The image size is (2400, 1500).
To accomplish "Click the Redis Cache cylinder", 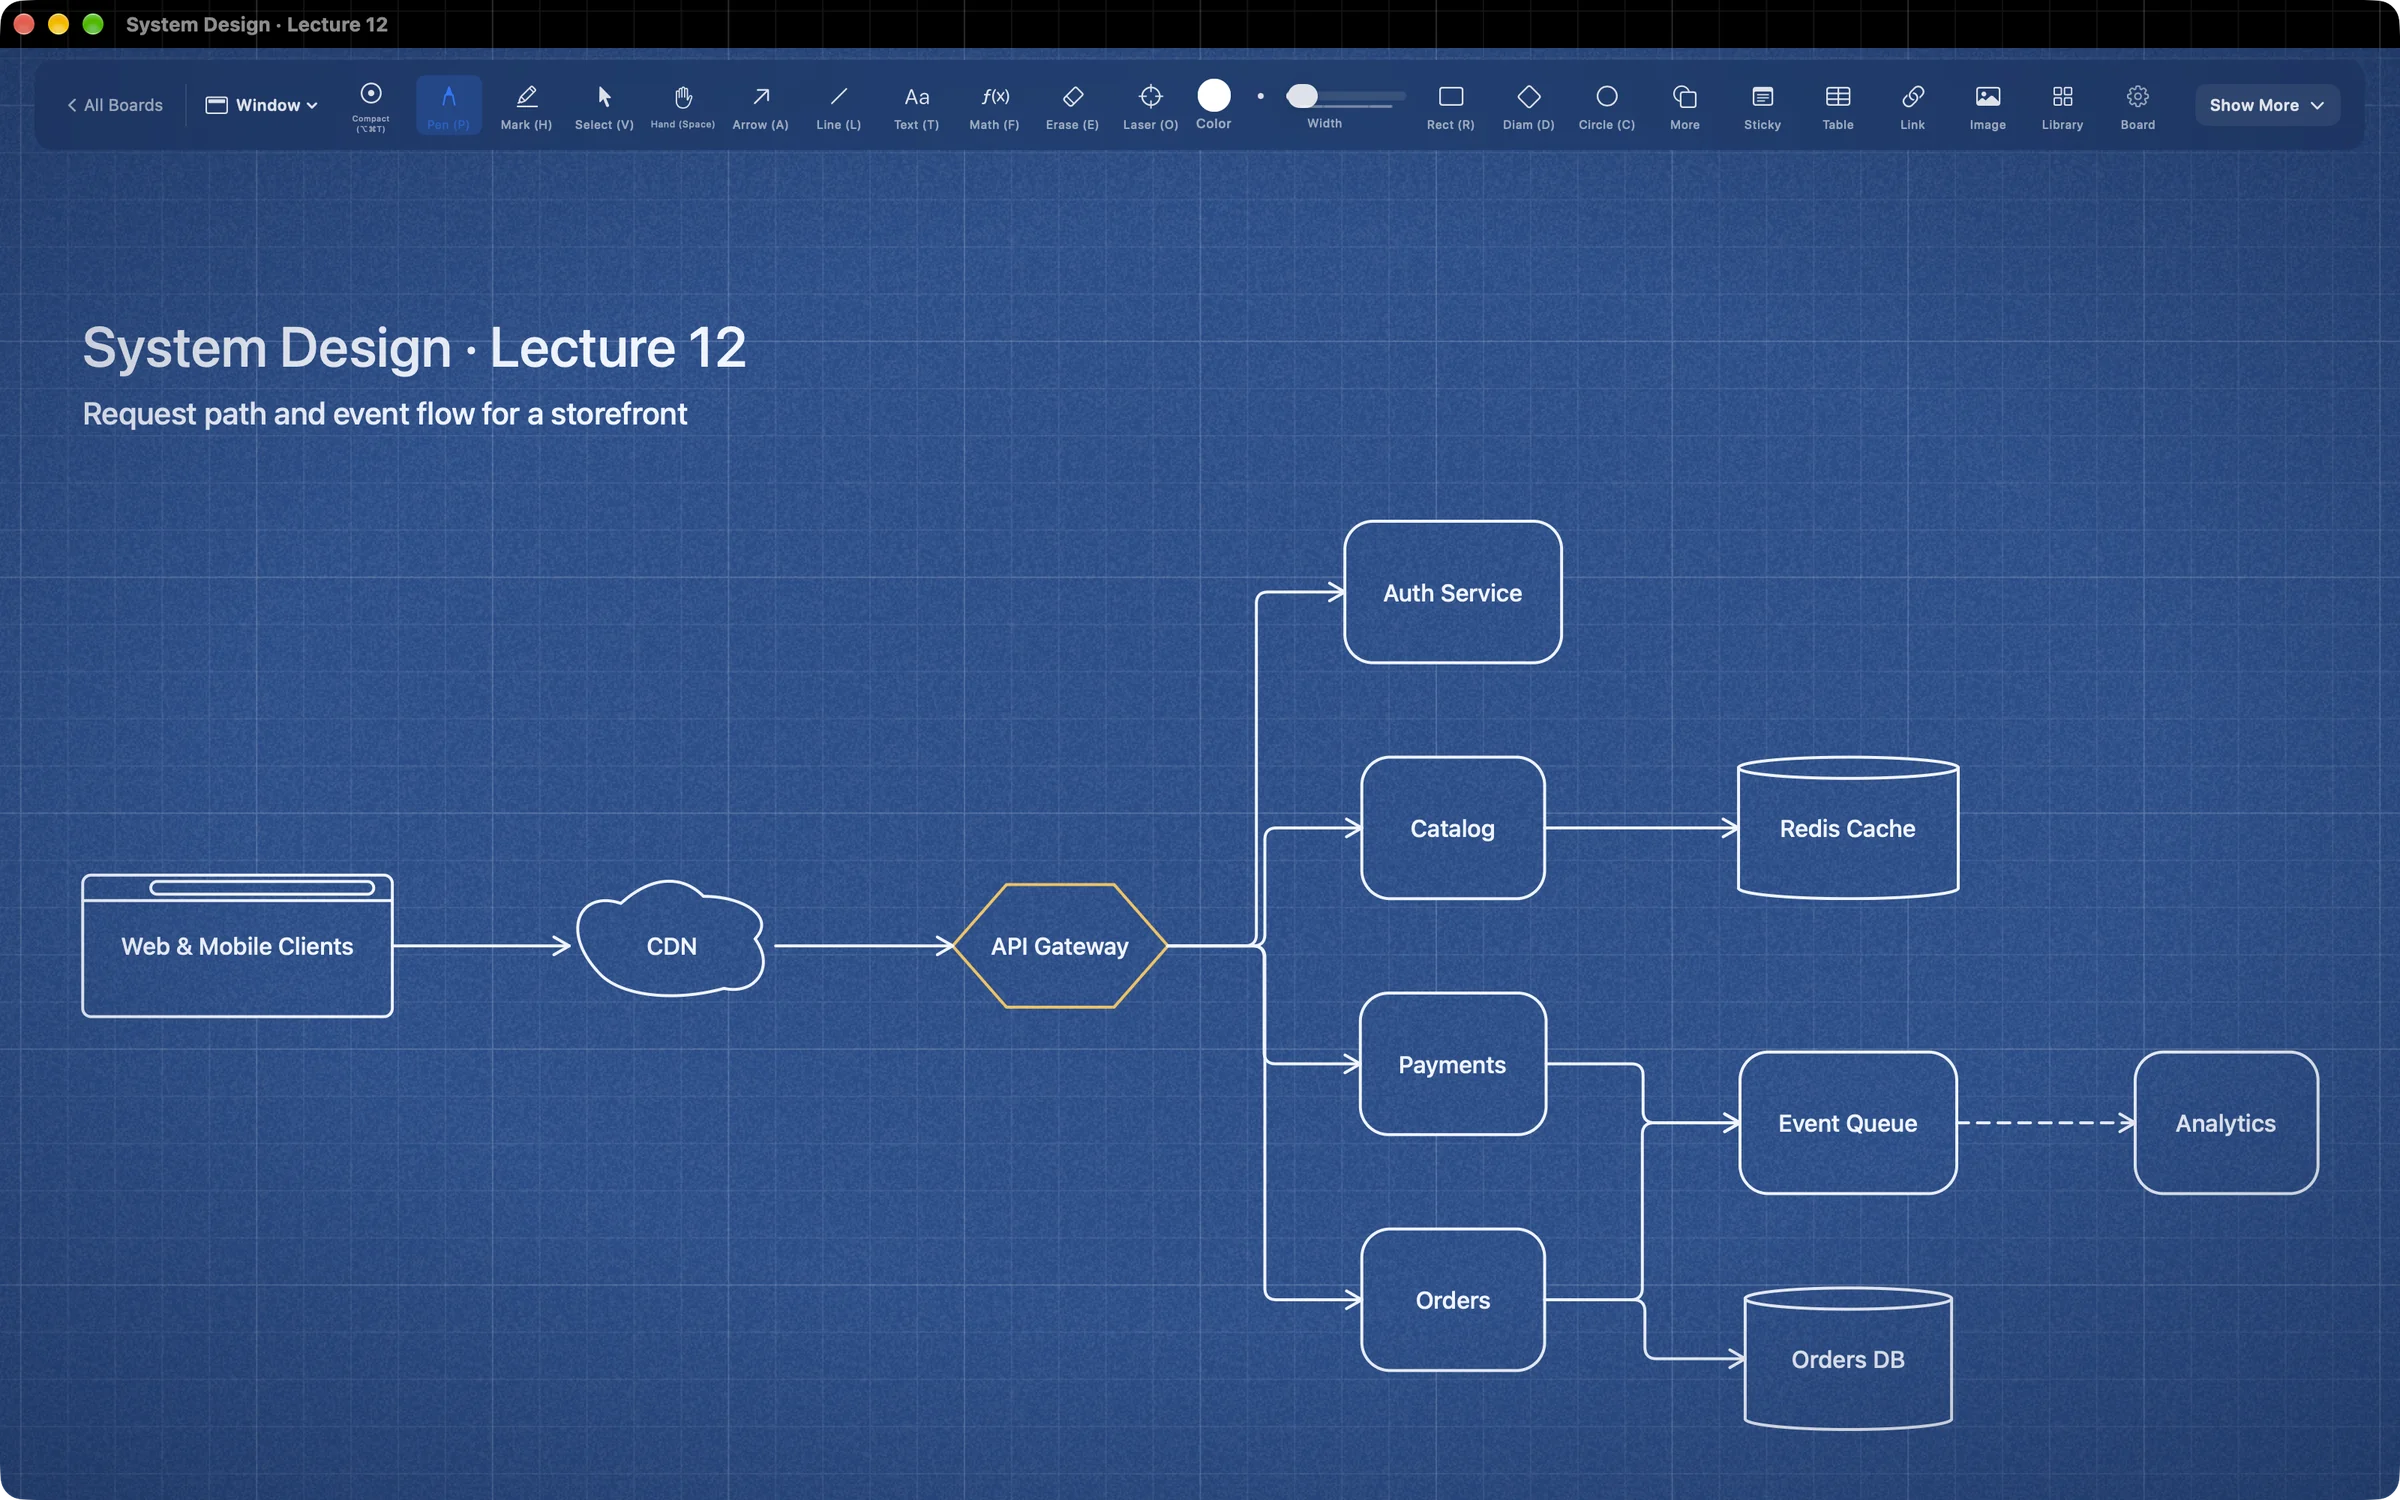I will coord(1847,828).
